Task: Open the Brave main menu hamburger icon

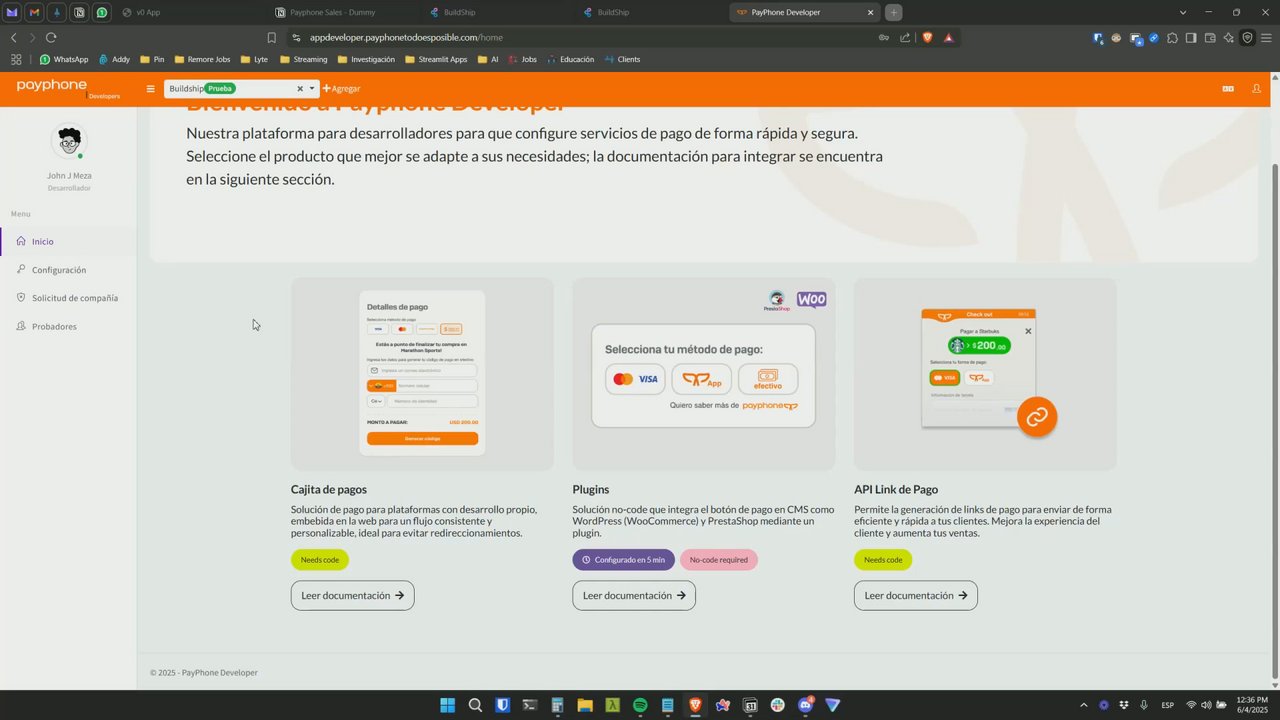Action: pos(1266,38)
